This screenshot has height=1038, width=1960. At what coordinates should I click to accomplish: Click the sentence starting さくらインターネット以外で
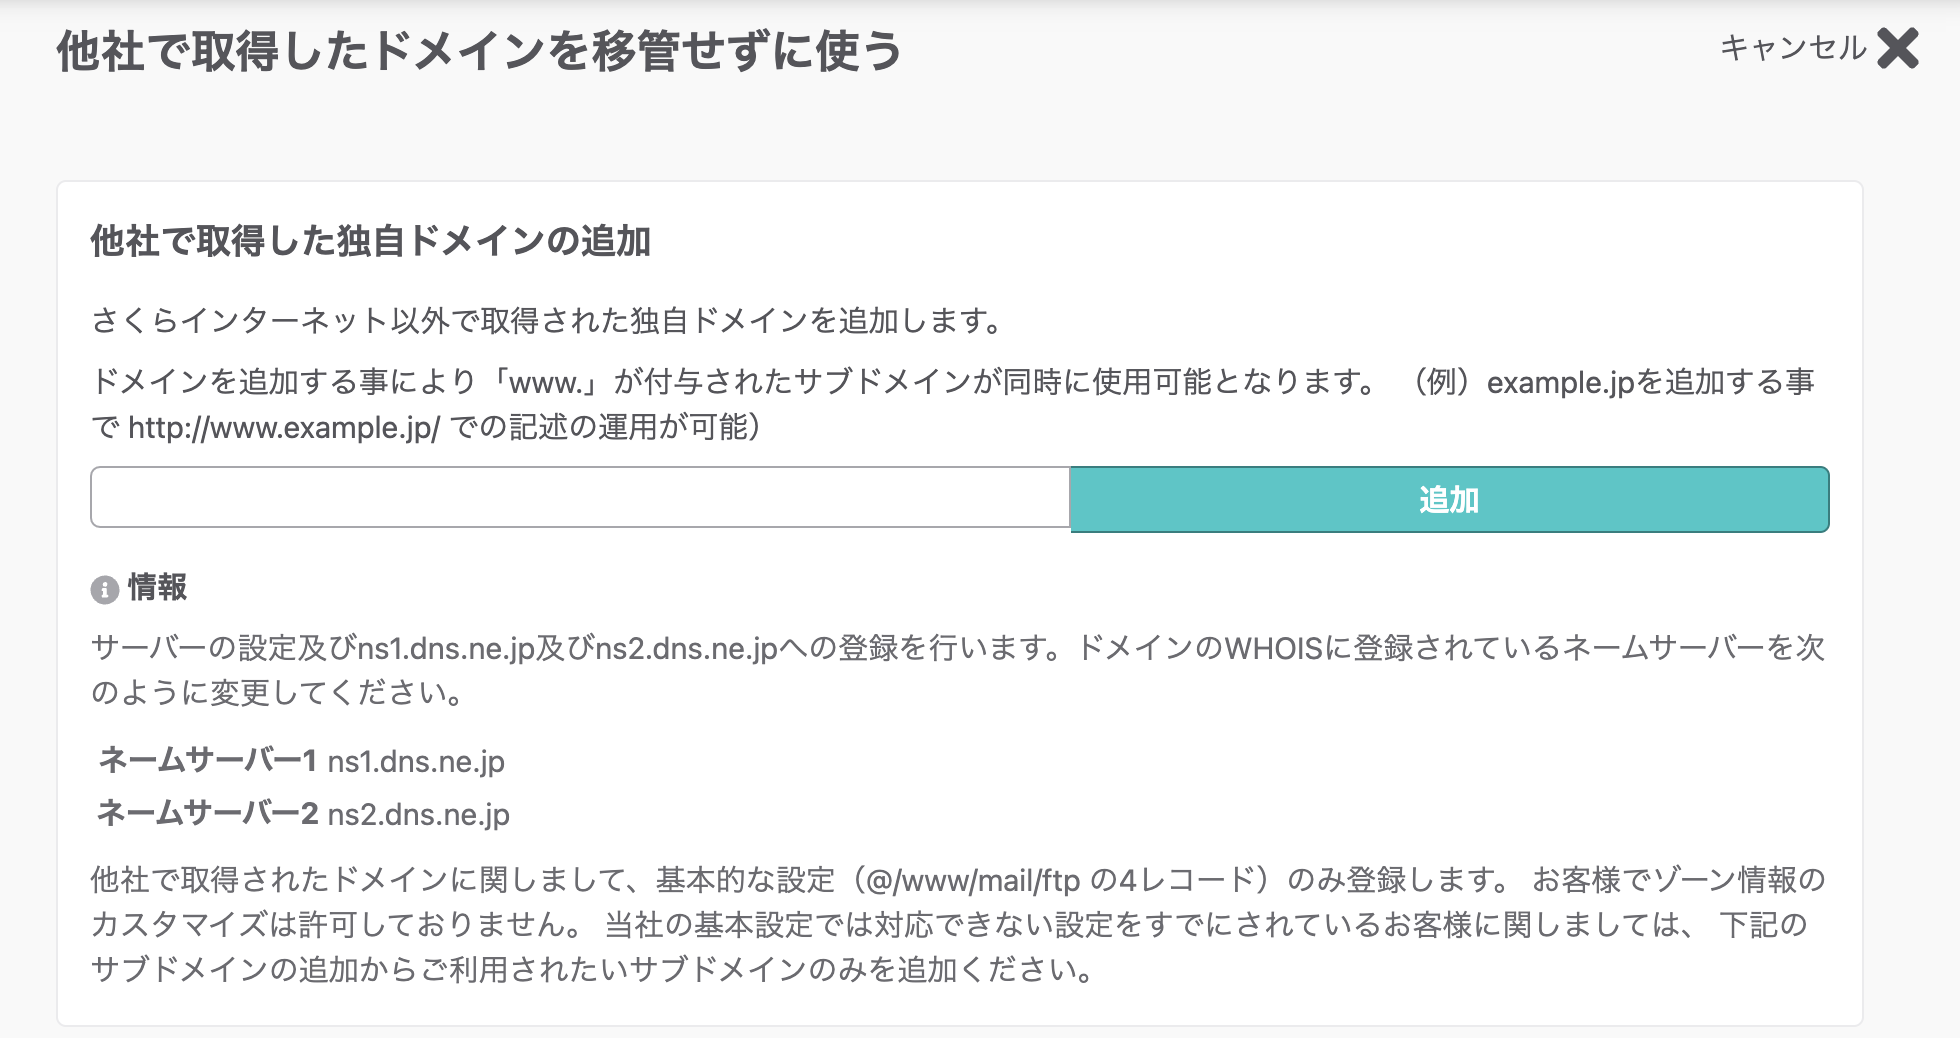click(548, 321)
